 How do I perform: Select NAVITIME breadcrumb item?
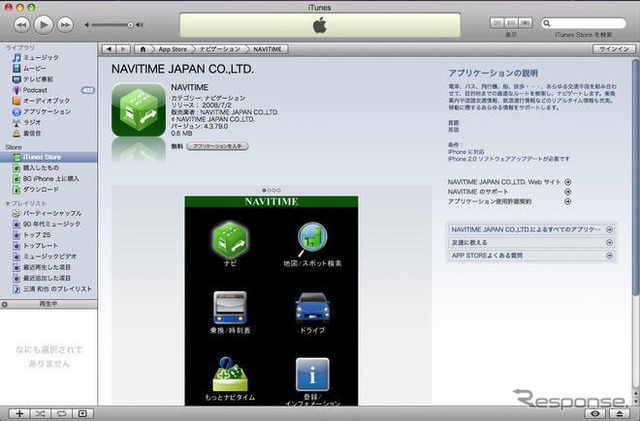coord(267,49)
